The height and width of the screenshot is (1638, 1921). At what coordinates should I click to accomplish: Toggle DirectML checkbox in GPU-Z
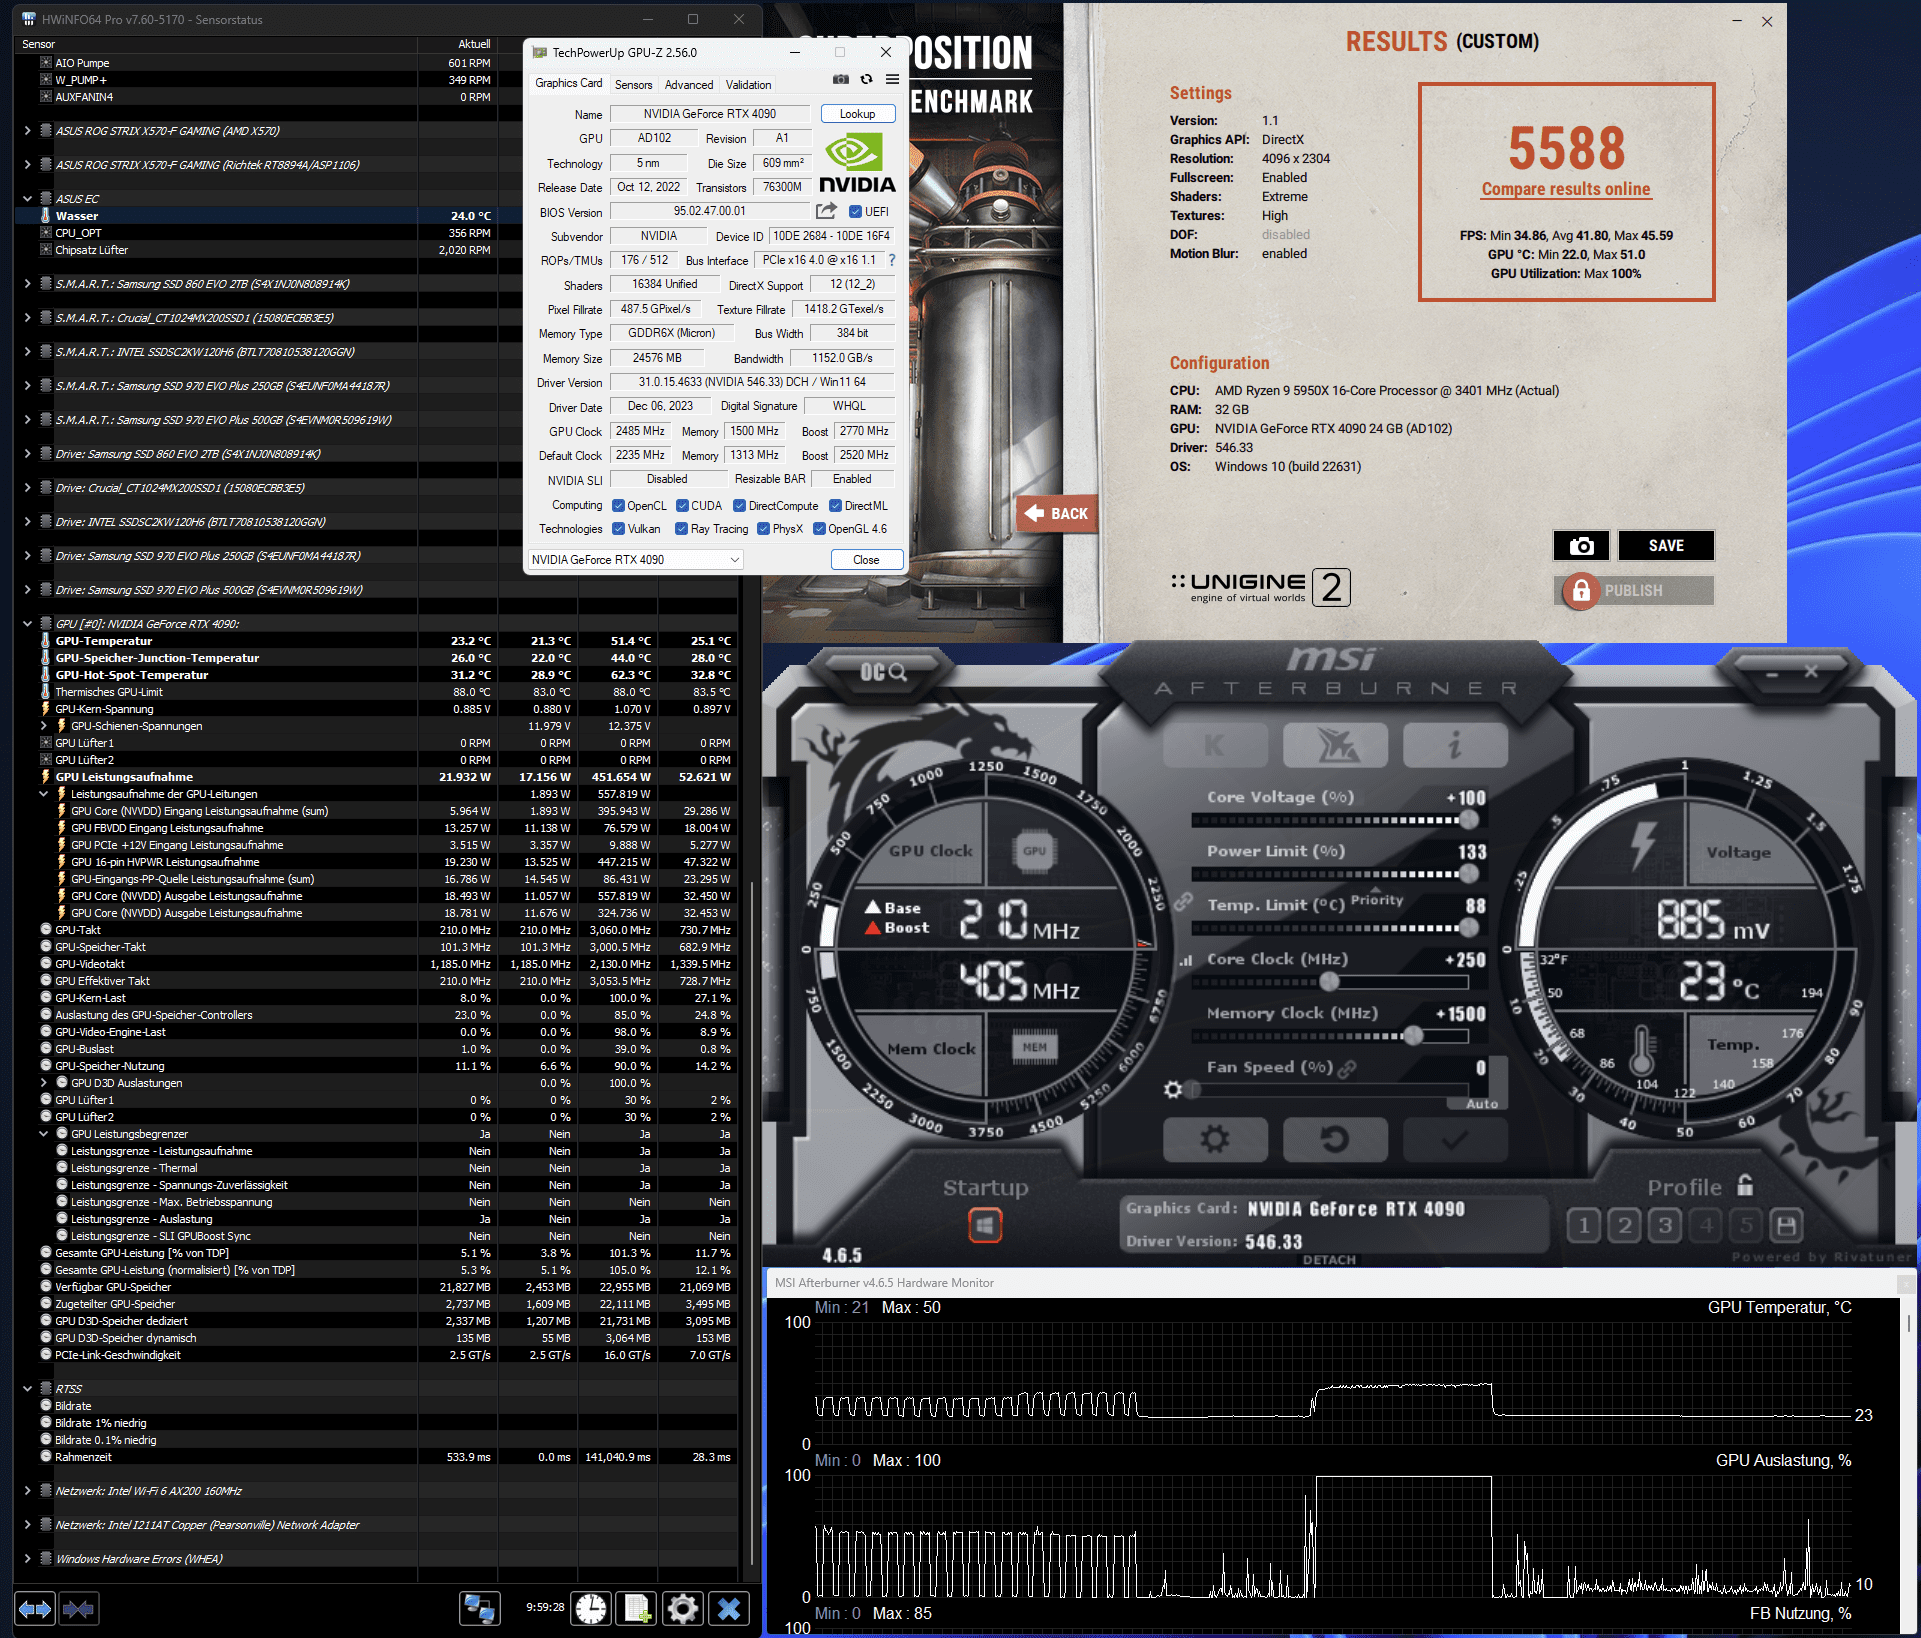[836, 506]
